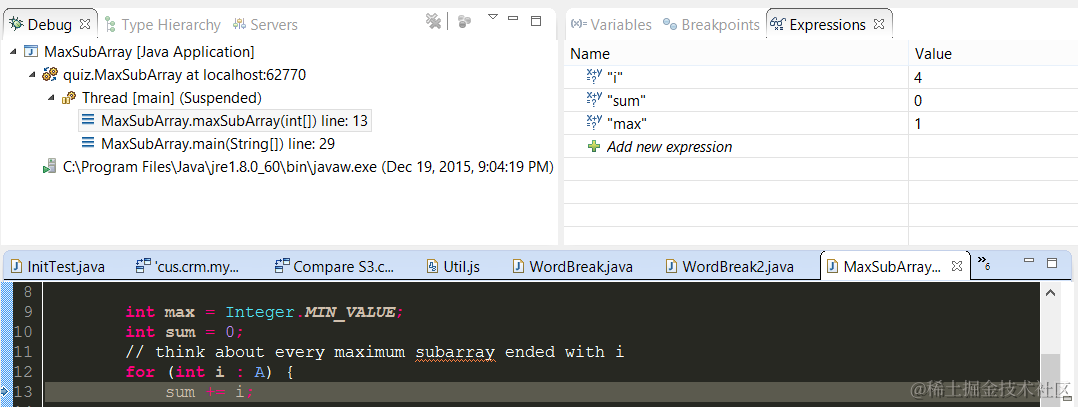Click the editor vertical scrollbar thumb
Viewport: 1078px width, 407px height.
(x=1050, y=380)
